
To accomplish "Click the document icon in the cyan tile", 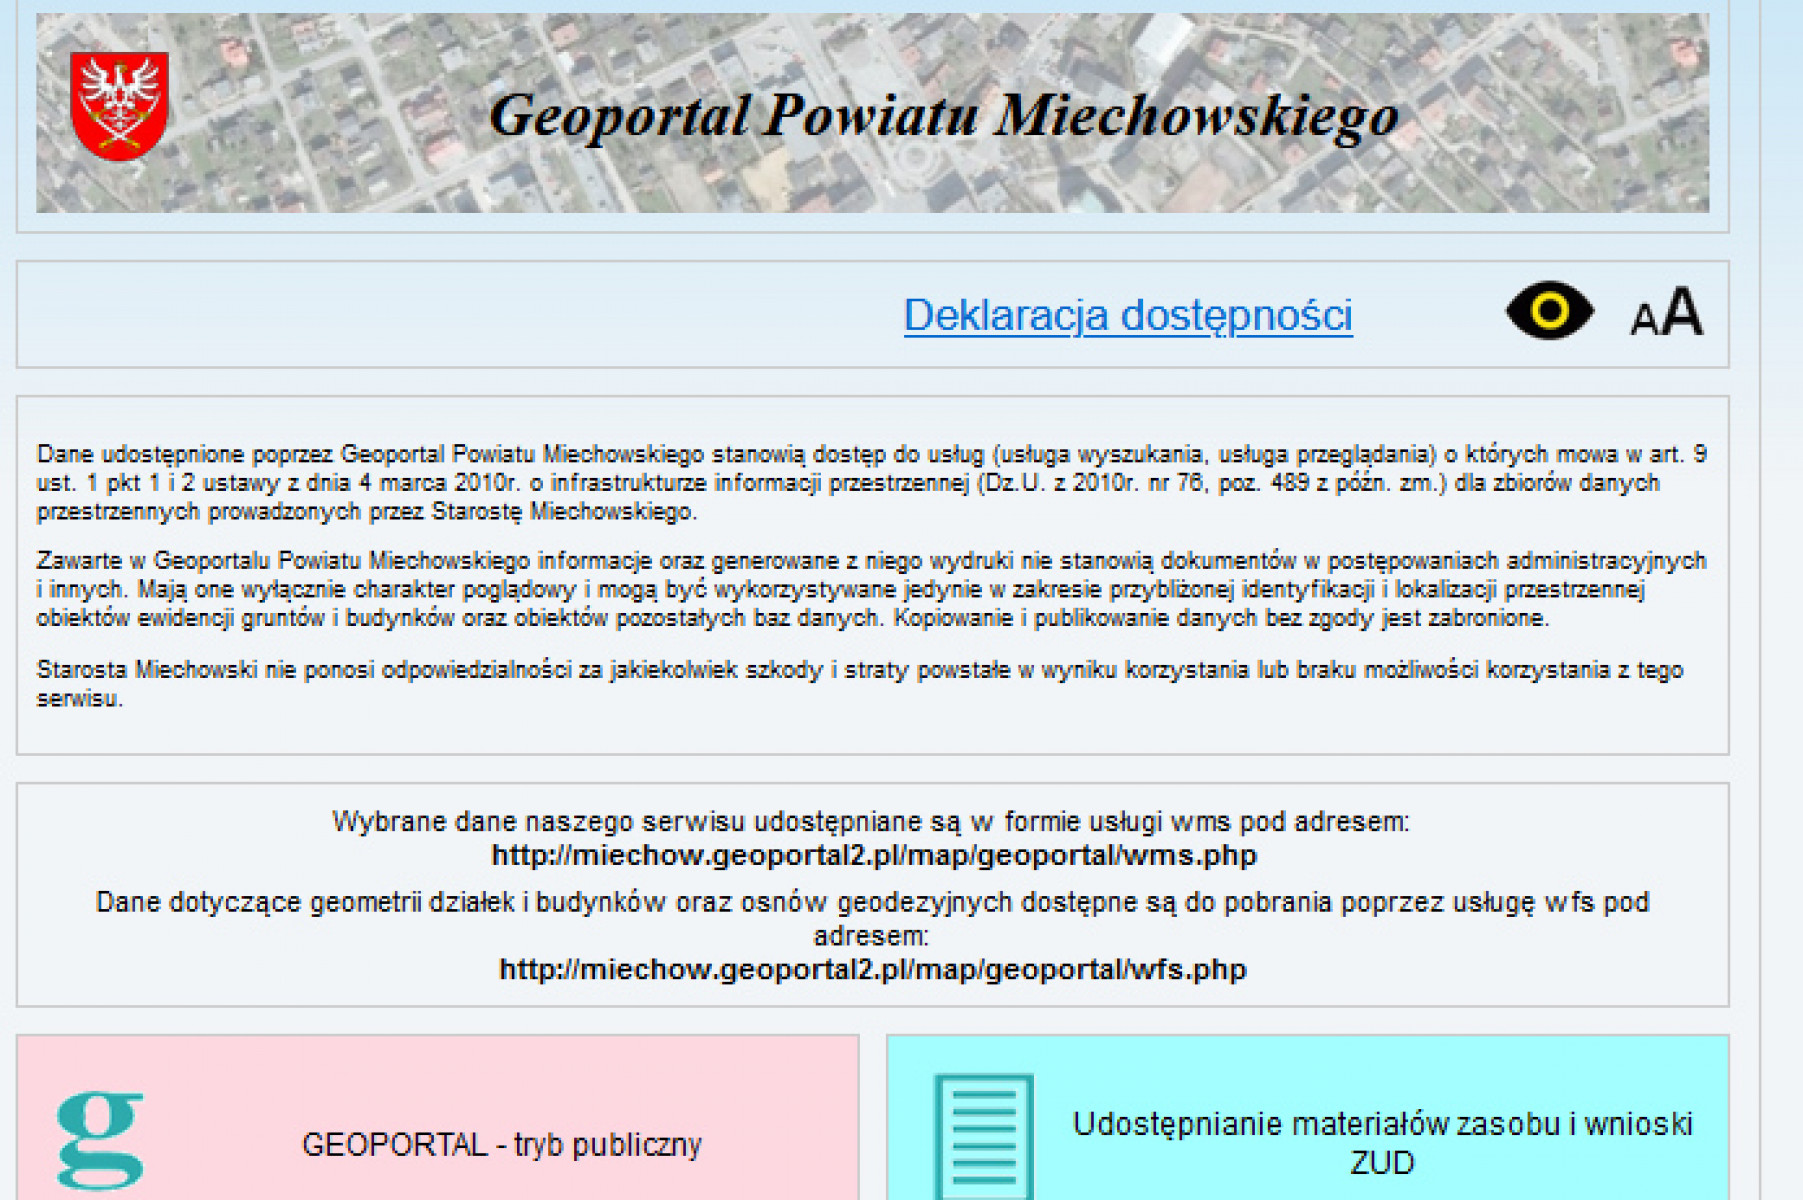I will click(982, 1136).
